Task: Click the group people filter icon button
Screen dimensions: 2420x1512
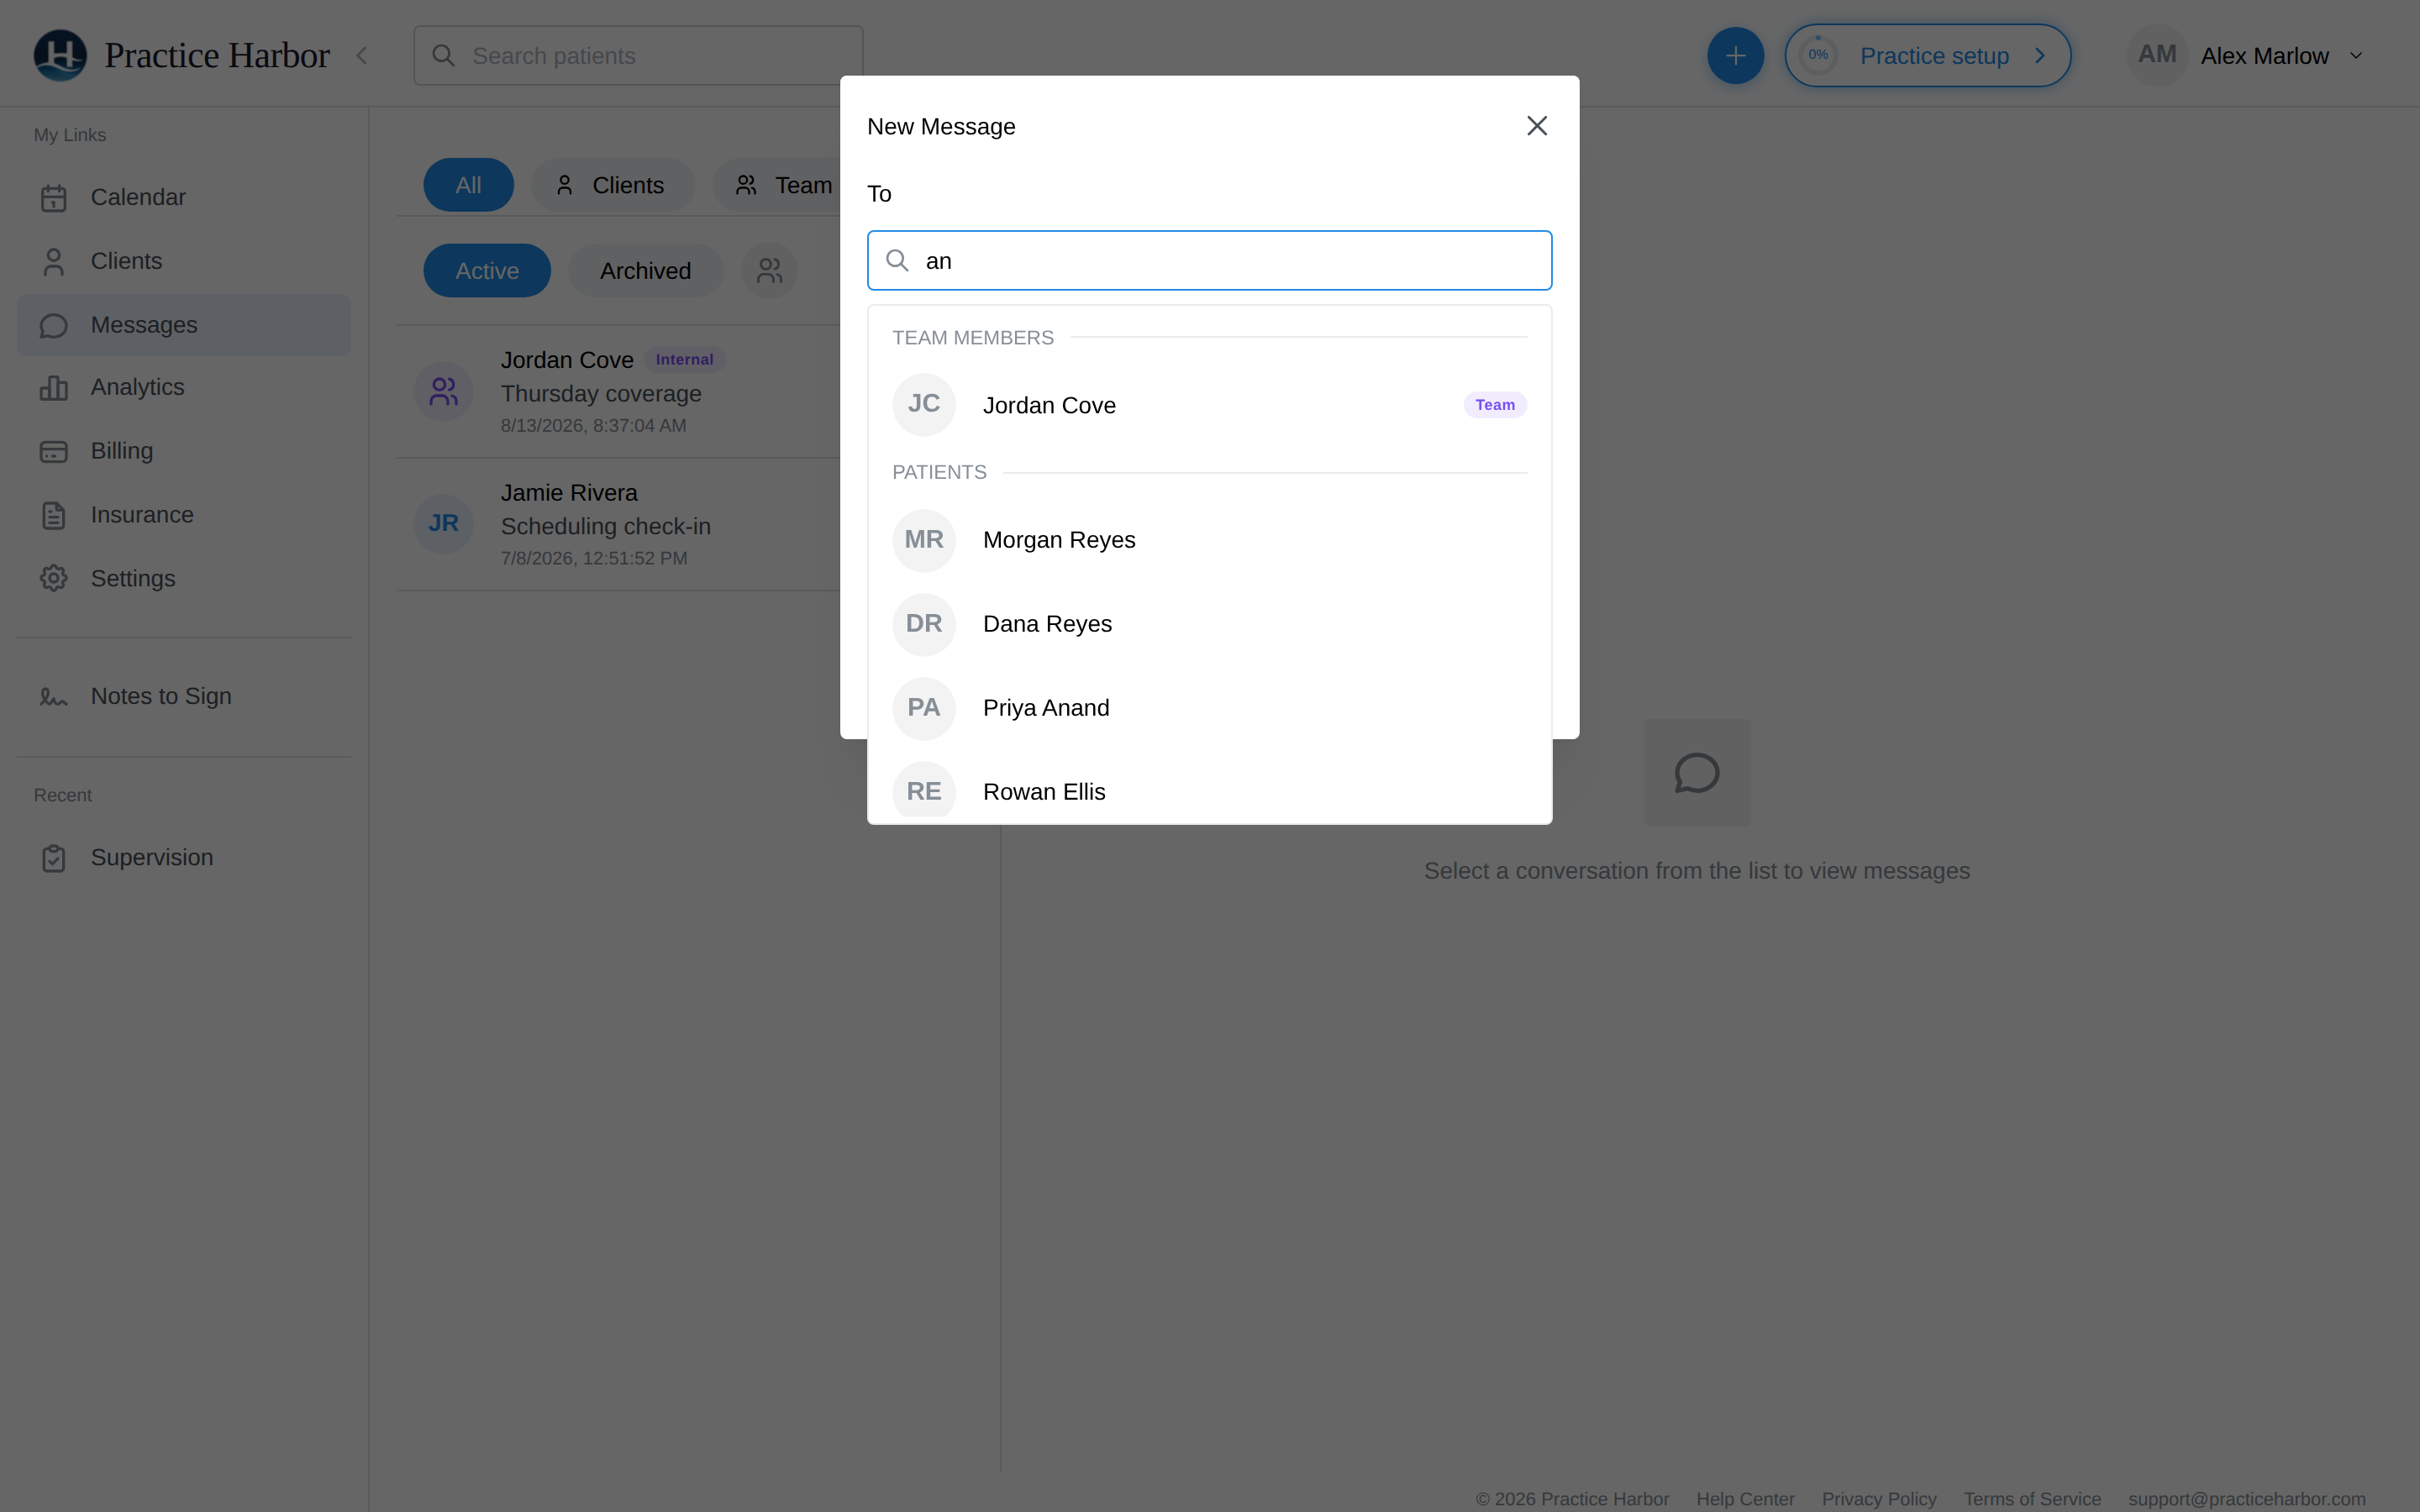Action: 769,271
